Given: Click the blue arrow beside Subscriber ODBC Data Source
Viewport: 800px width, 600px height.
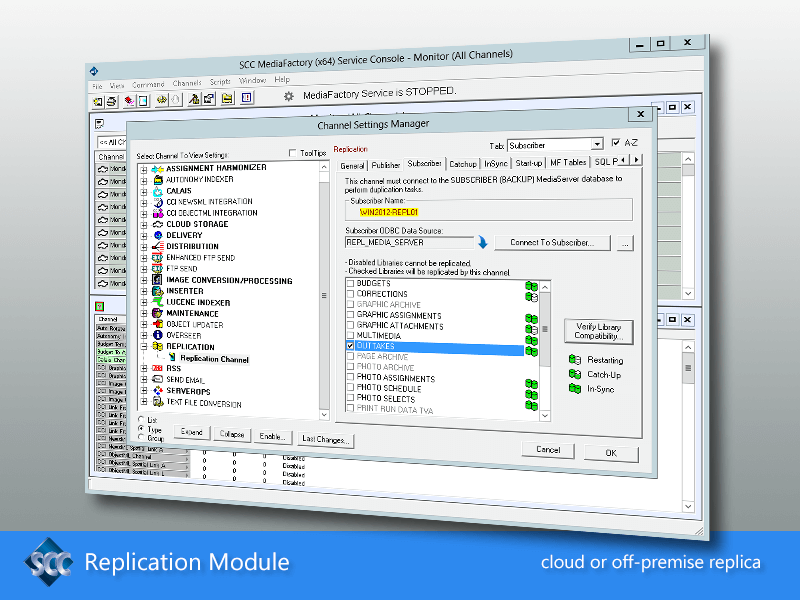Looking at the screenshot, I should (482, 242).
